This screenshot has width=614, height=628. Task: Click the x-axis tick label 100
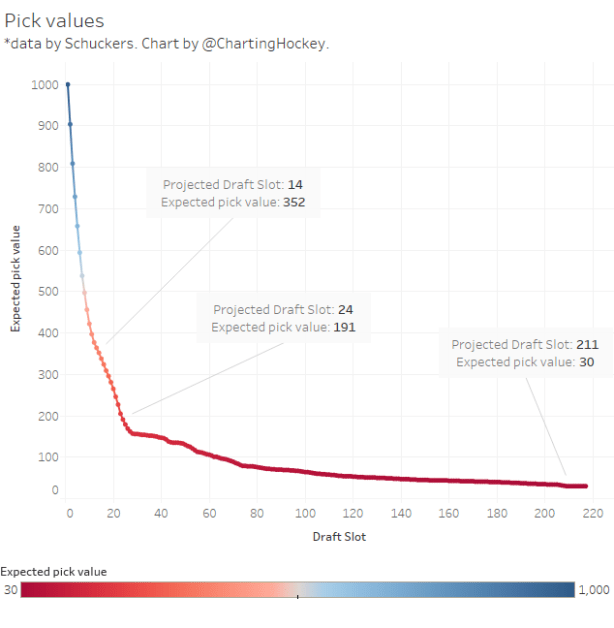point(305,514)
